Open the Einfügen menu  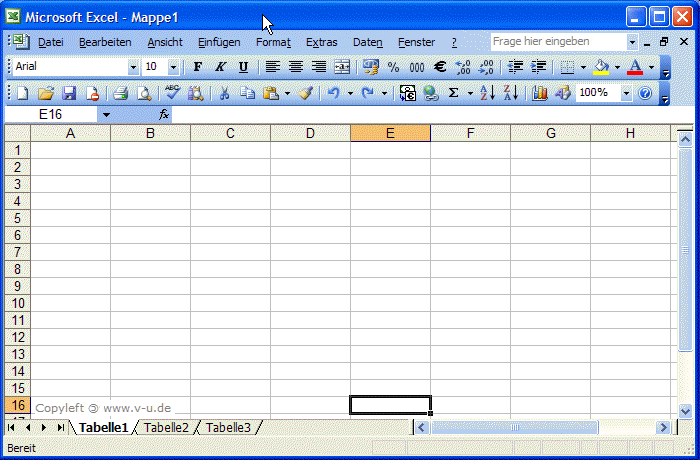(219, 42)
